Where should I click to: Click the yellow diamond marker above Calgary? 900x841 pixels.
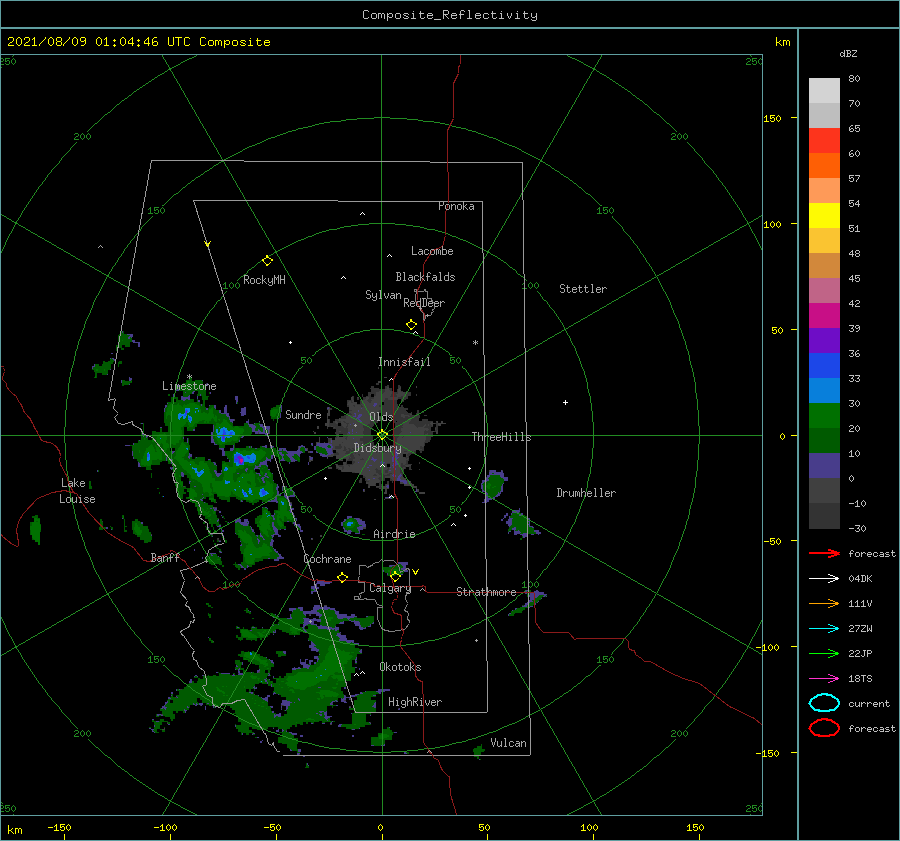pyautogui.click(x=395, y=576)
